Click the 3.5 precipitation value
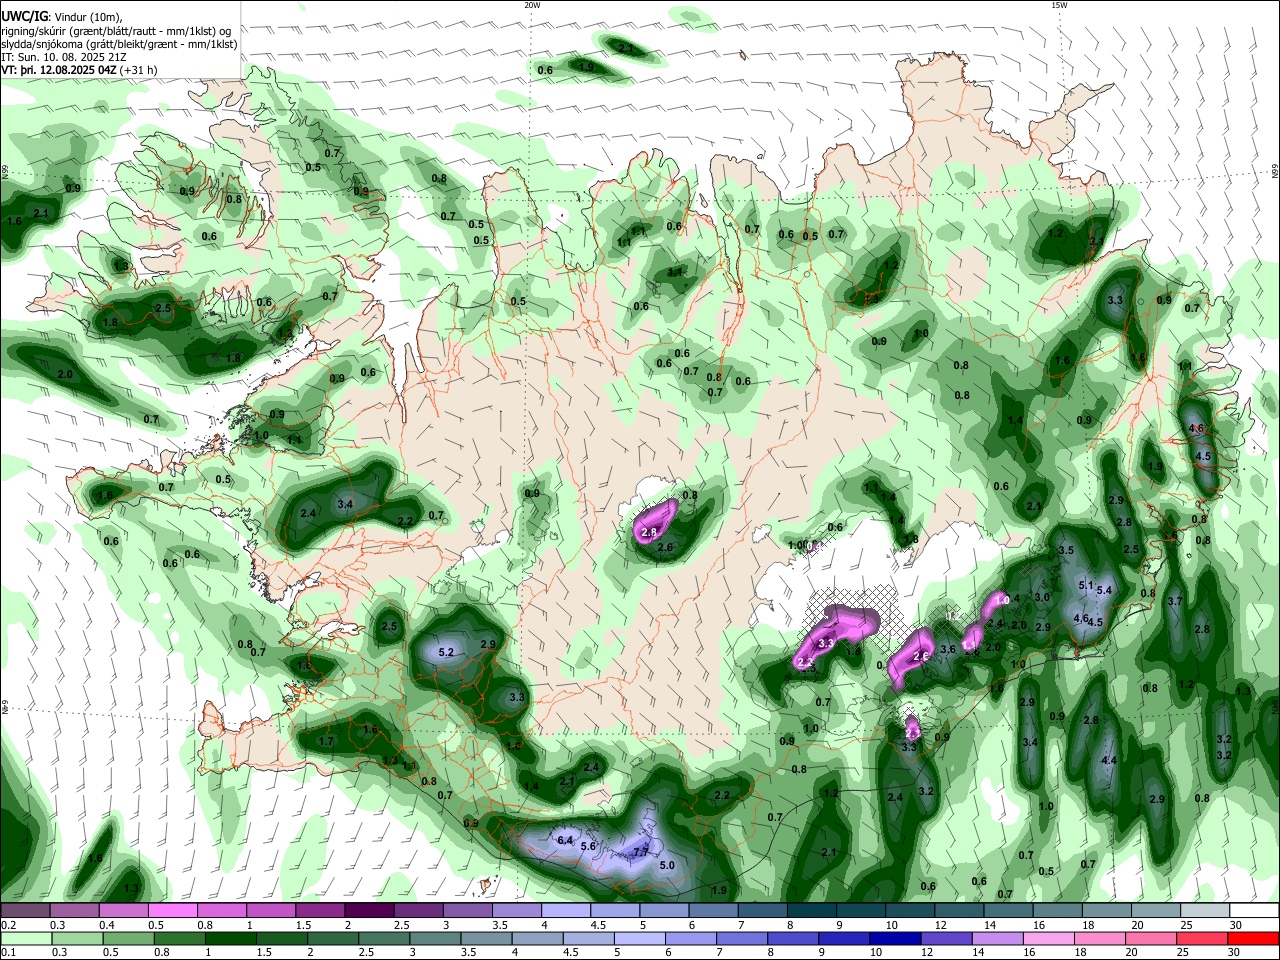Viewport: 1280px width, 960px height. [1066, 551]
